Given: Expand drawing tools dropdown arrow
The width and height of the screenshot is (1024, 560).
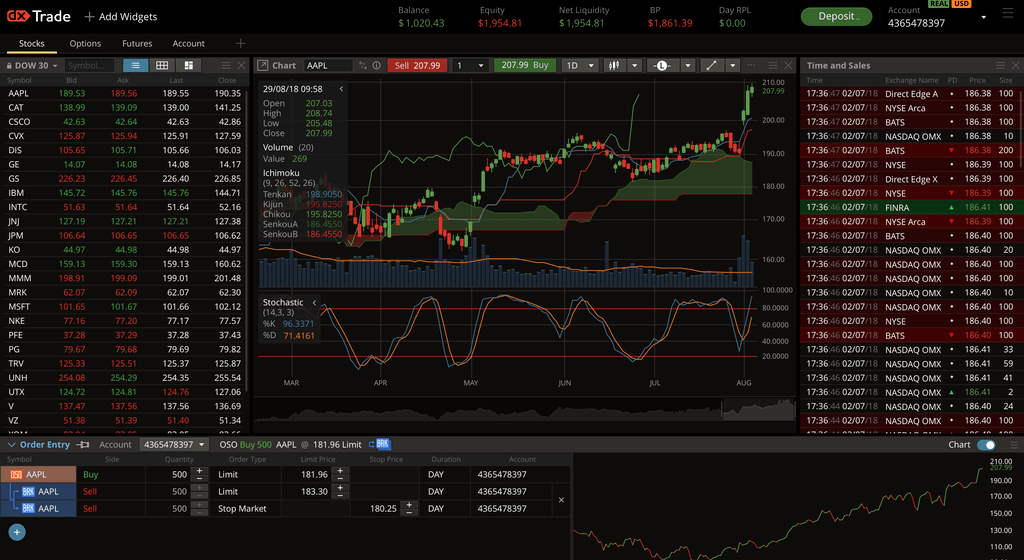Looking at the screenshot, I should point(733,65).
